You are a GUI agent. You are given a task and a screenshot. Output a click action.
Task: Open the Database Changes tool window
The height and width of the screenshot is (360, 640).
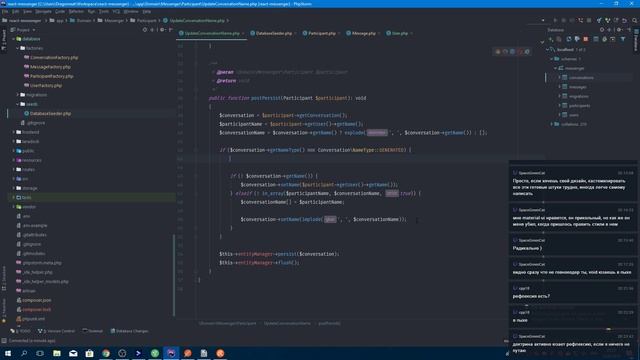point(129,331)
